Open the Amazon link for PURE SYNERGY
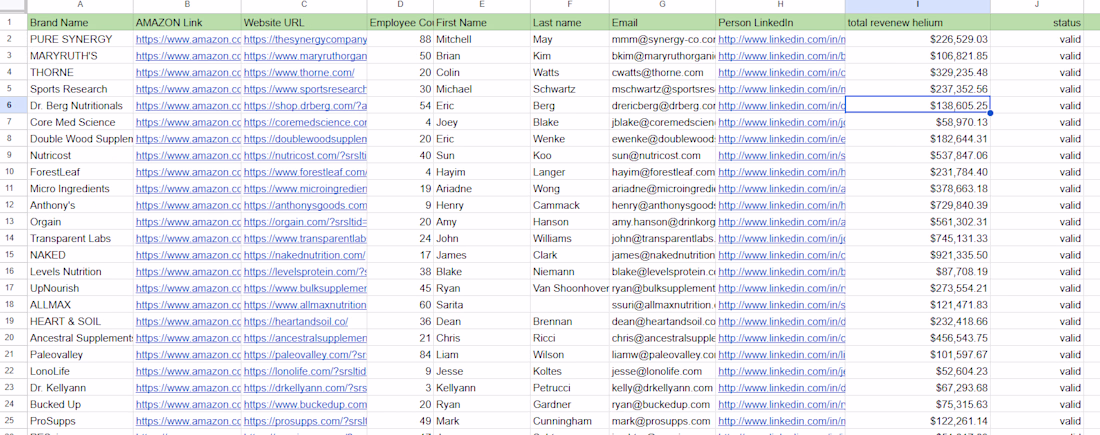Viewport: 1100px width, 435px height. point(188,39)
